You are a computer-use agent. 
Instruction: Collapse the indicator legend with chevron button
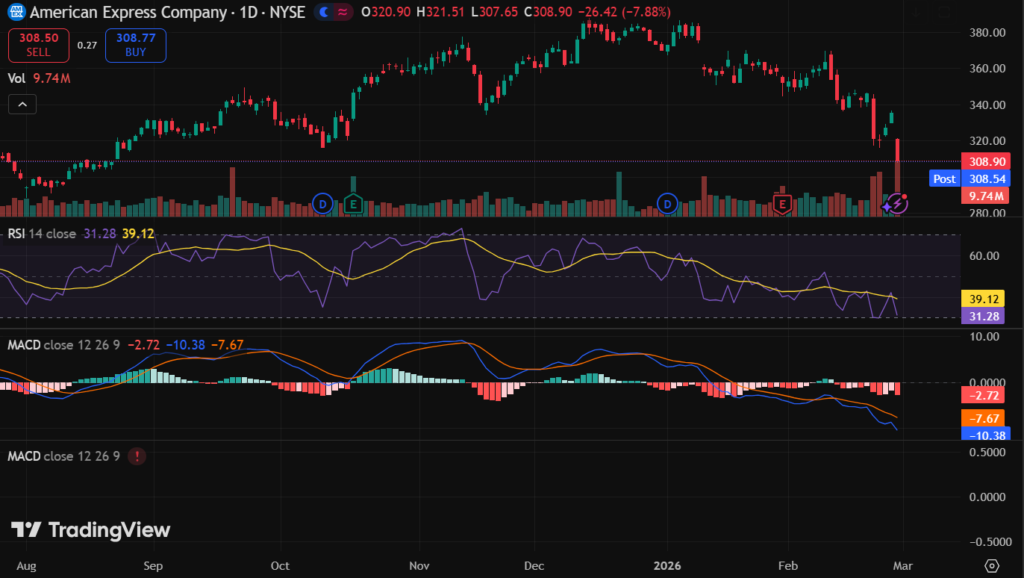pos(23,103)
